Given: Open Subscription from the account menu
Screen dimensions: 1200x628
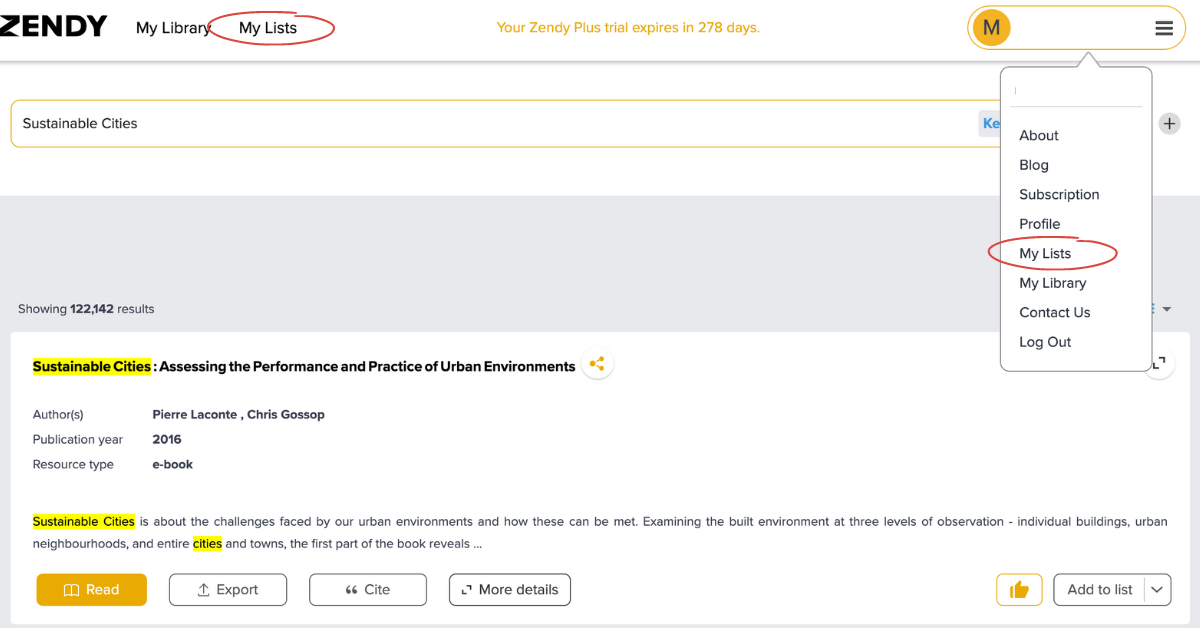Looking at the screenshot, I should click(x=1059, y=195).
